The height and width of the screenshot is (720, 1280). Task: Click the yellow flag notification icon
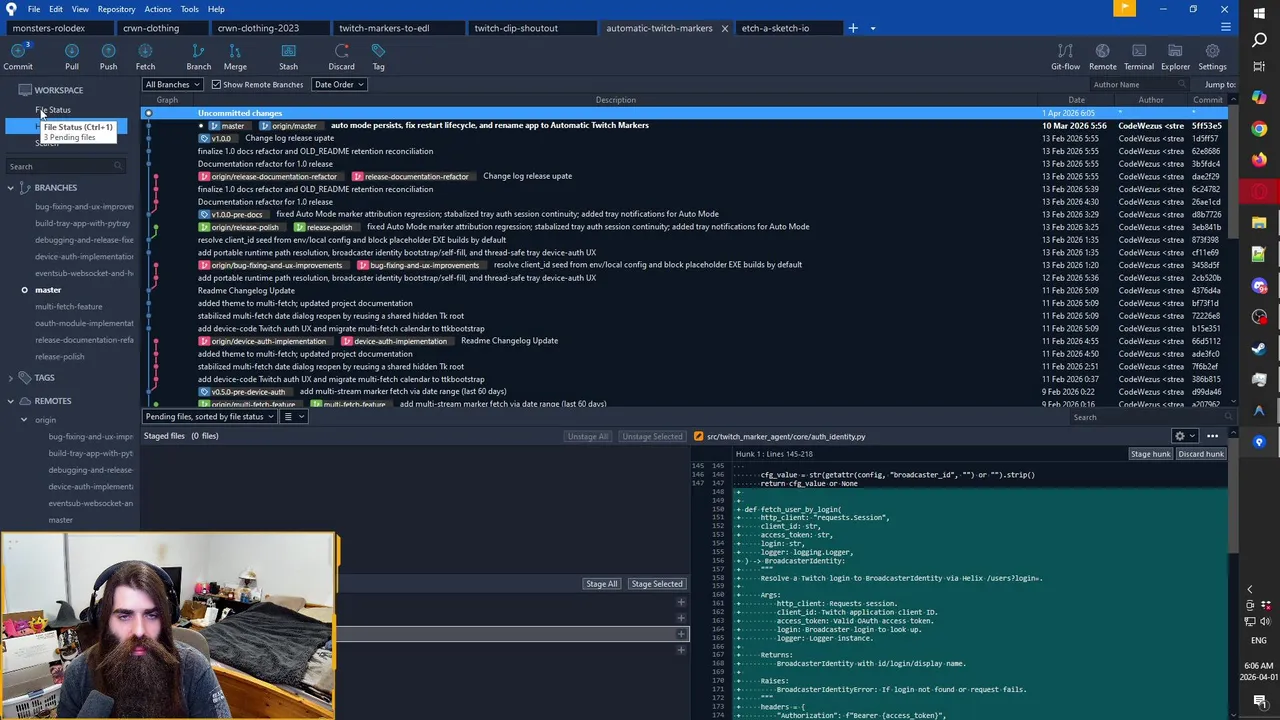[1124, 9]
